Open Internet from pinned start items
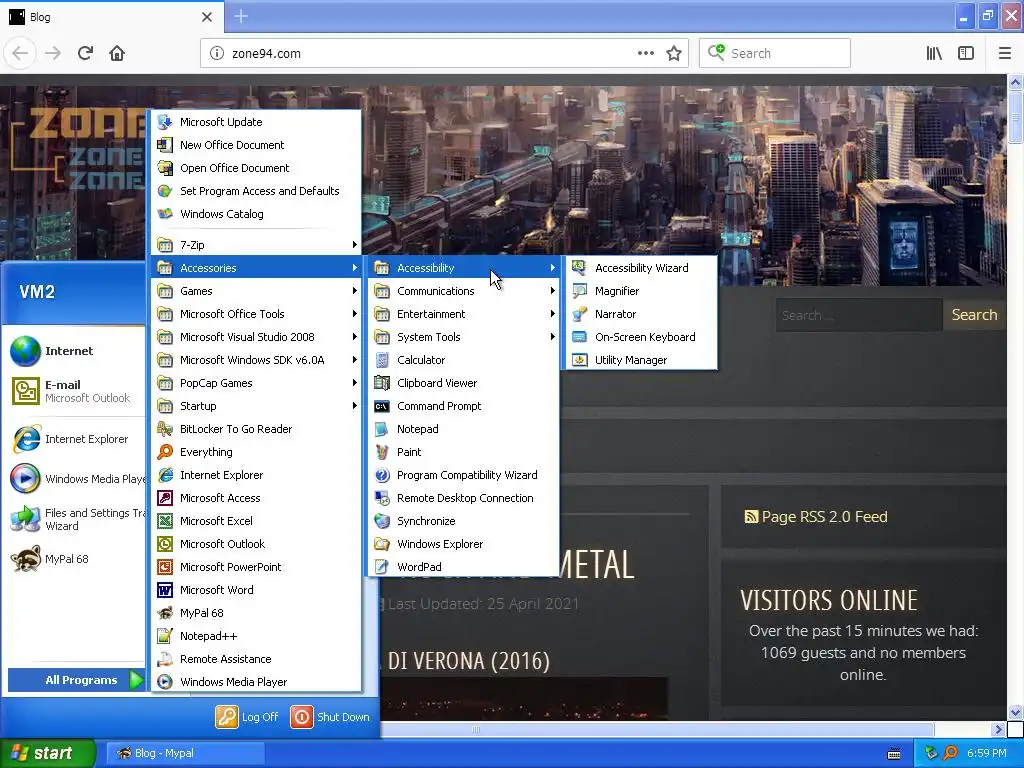This screenshot has height=768, width=1024. [73, 351]
